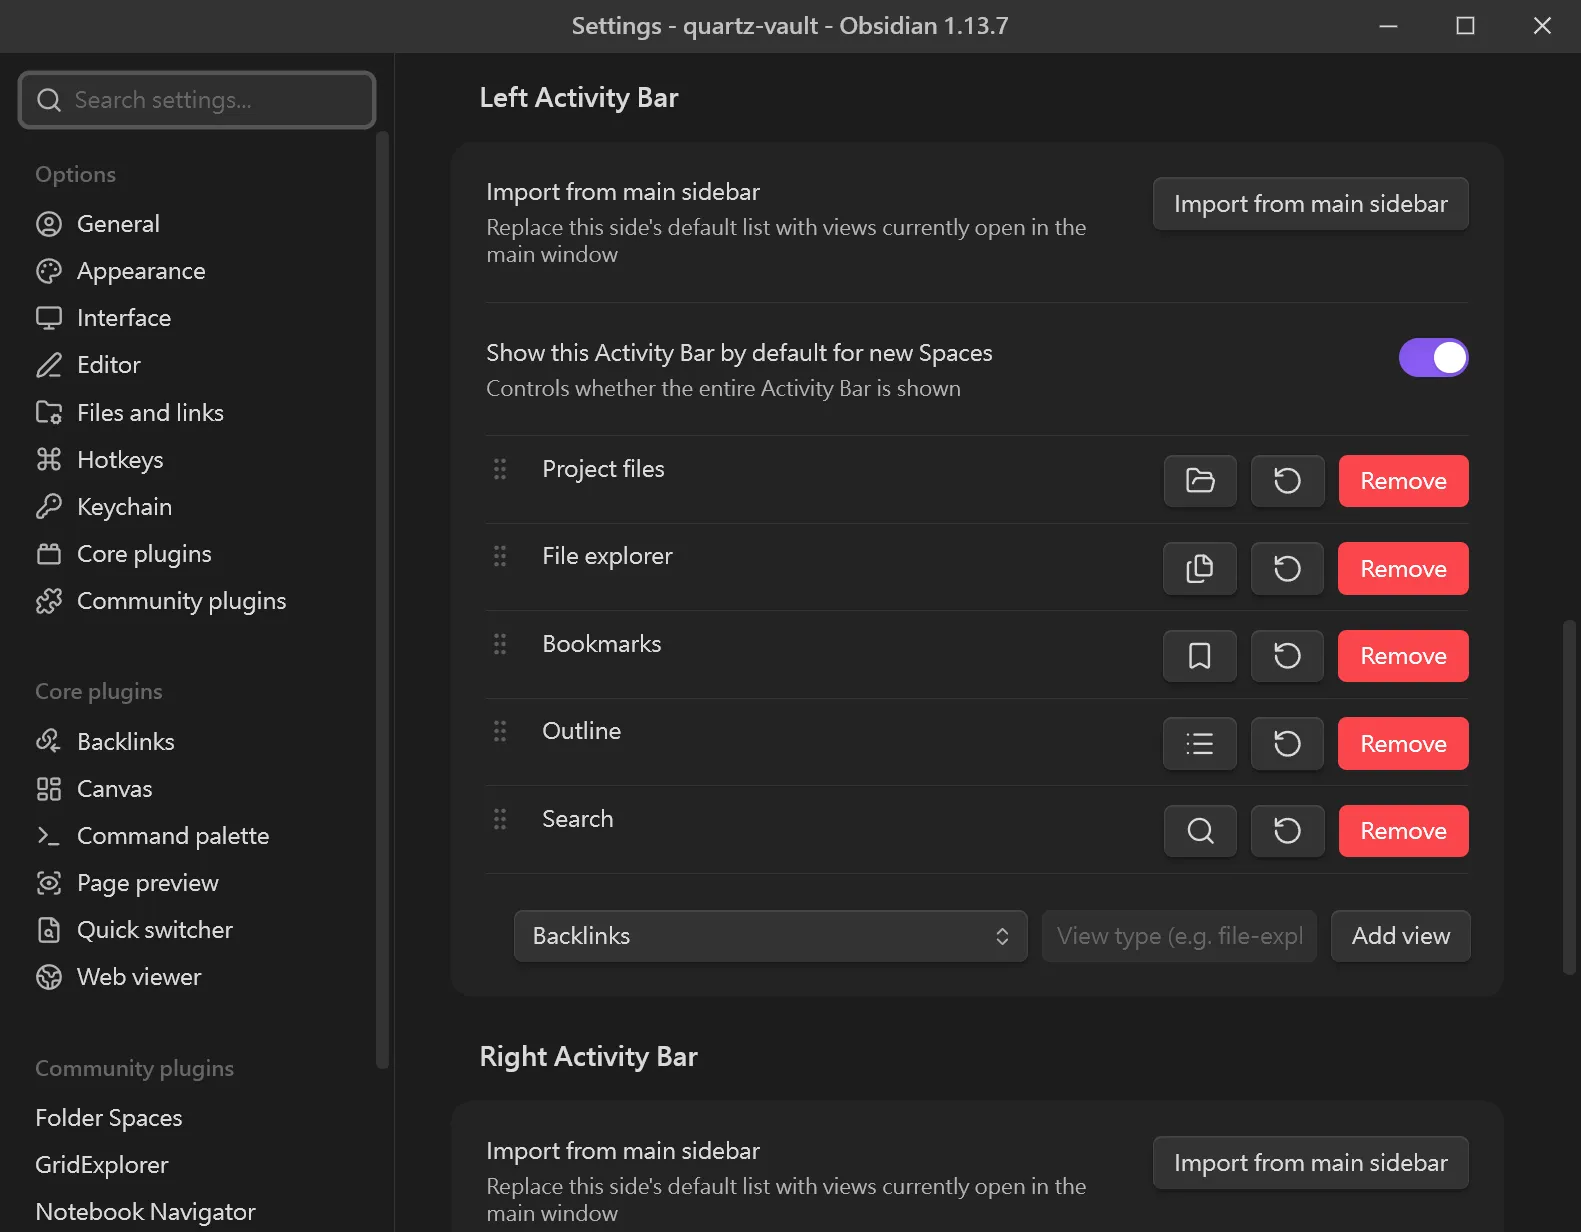The width and height of the screenshot is (1581, 1232).
Task: Minimize the Settings window
Action: click(1388, 26)
